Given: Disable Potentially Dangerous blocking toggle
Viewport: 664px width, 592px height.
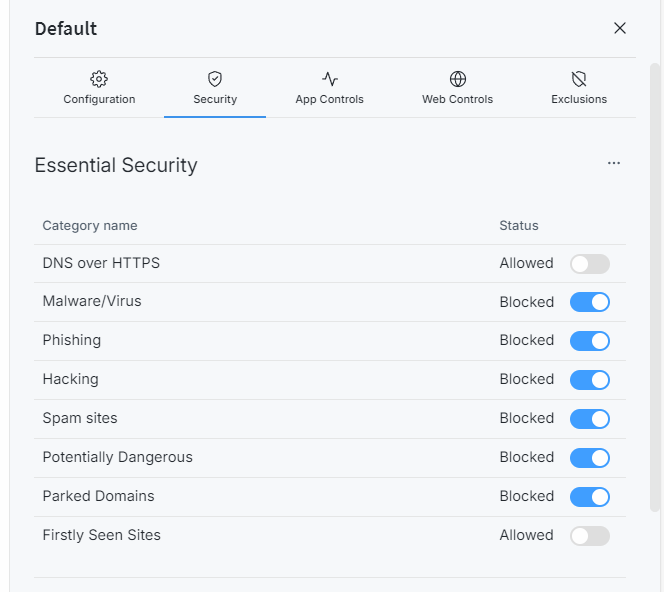Looking at the screenshot, I should 589,458.
